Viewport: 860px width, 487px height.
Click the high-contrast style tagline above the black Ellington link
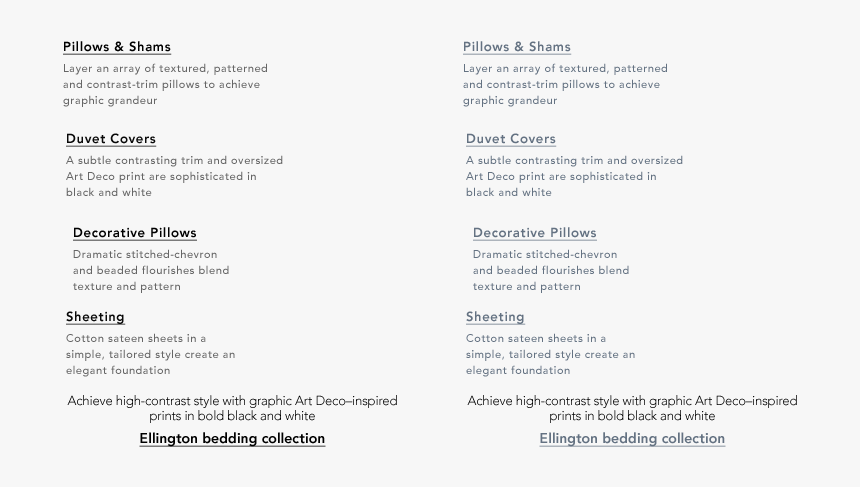pyautogui.click(x=232, y=408)
